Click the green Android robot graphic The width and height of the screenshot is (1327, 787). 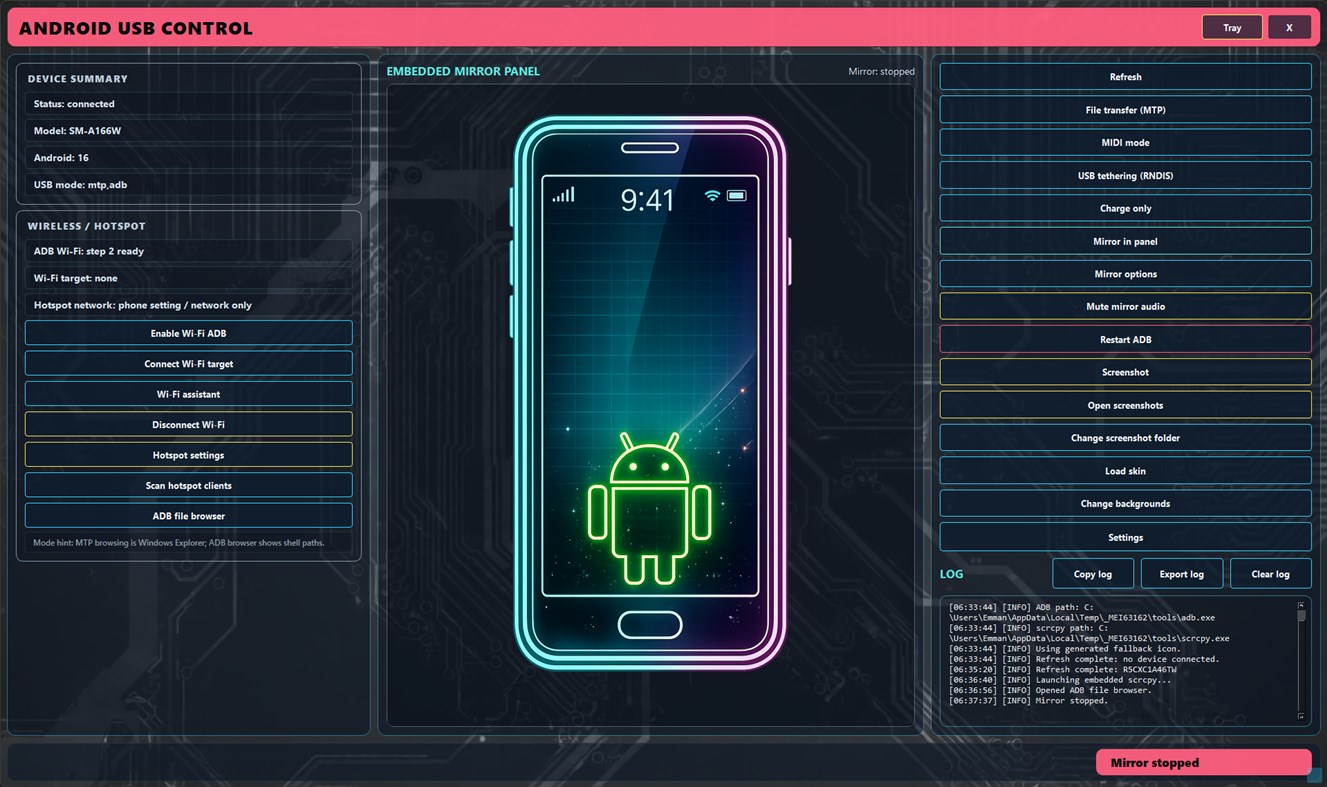[x=650, y=509]
